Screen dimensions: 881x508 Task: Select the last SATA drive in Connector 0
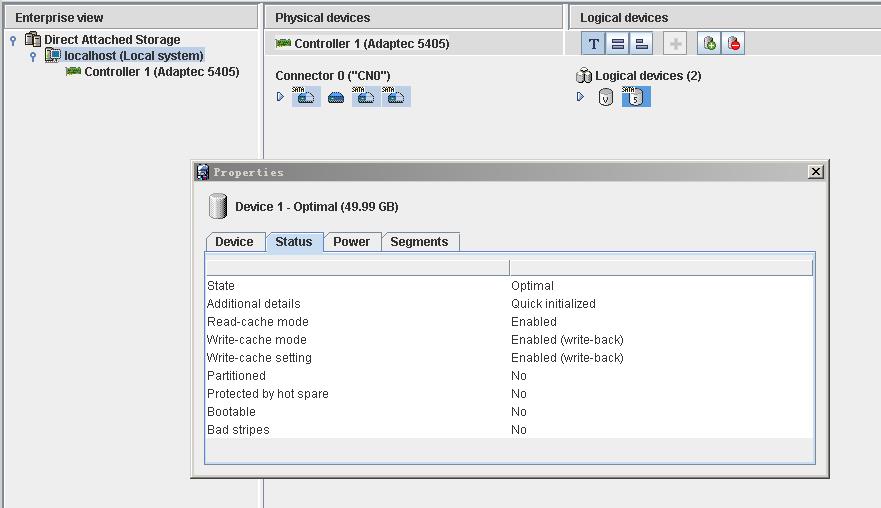[396, 97]
